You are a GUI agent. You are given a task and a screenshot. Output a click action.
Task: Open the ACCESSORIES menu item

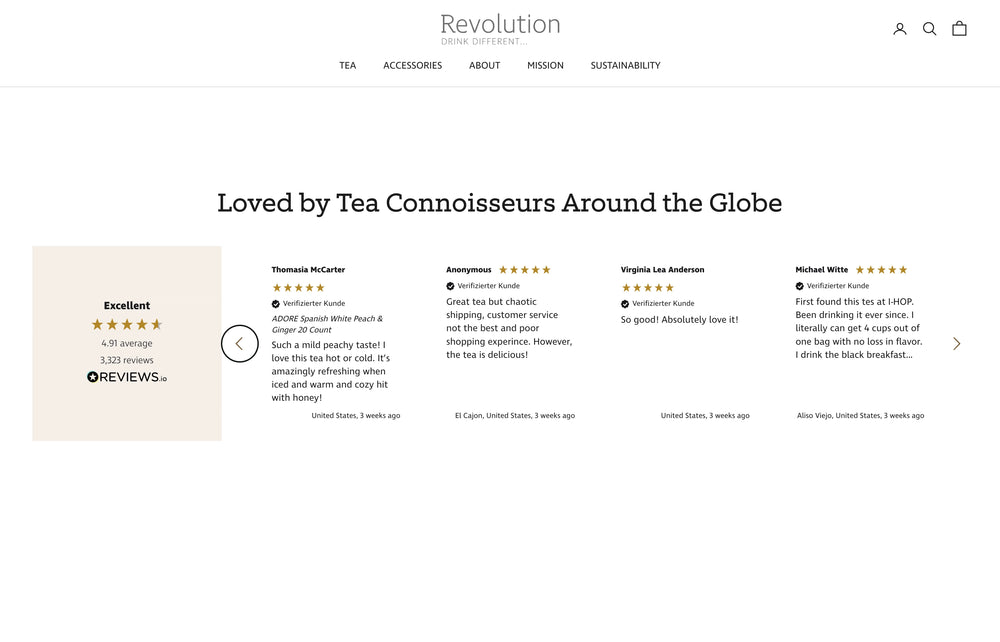click(412, 66)
